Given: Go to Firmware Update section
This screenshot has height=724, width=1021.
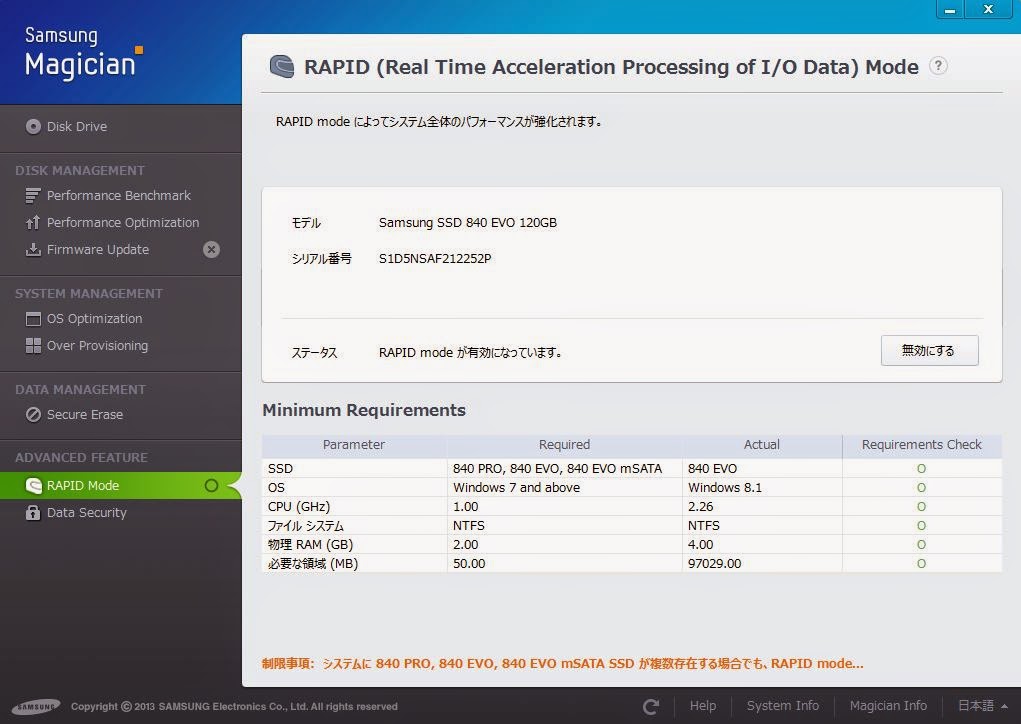Looking at the screenshot, I should pos(98,249).
